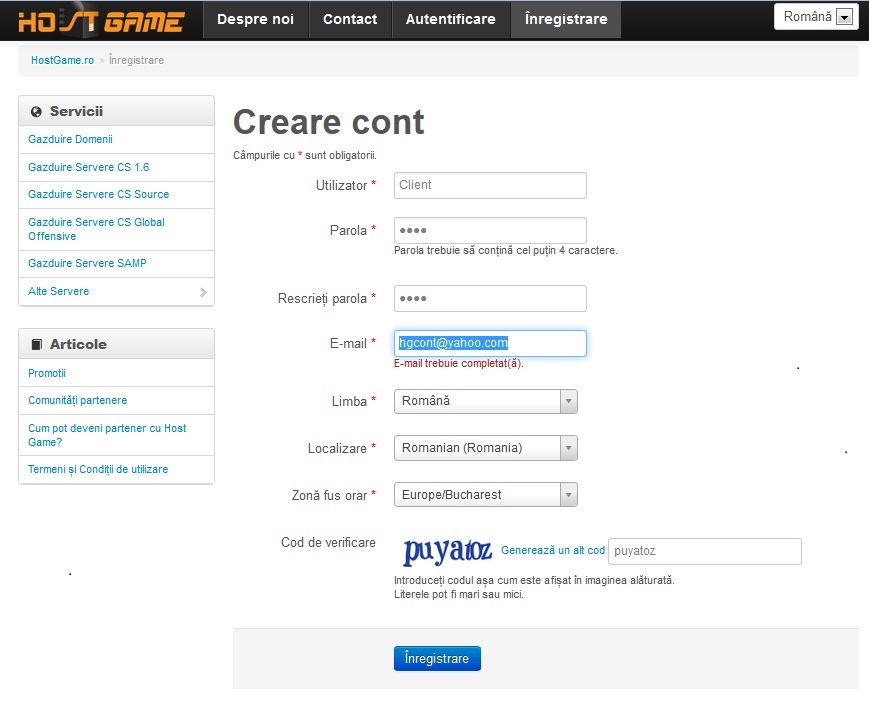This screenshot has height=701, width=869.
Task: Open the Despre noi menu
Action: (x=255, y=19)
